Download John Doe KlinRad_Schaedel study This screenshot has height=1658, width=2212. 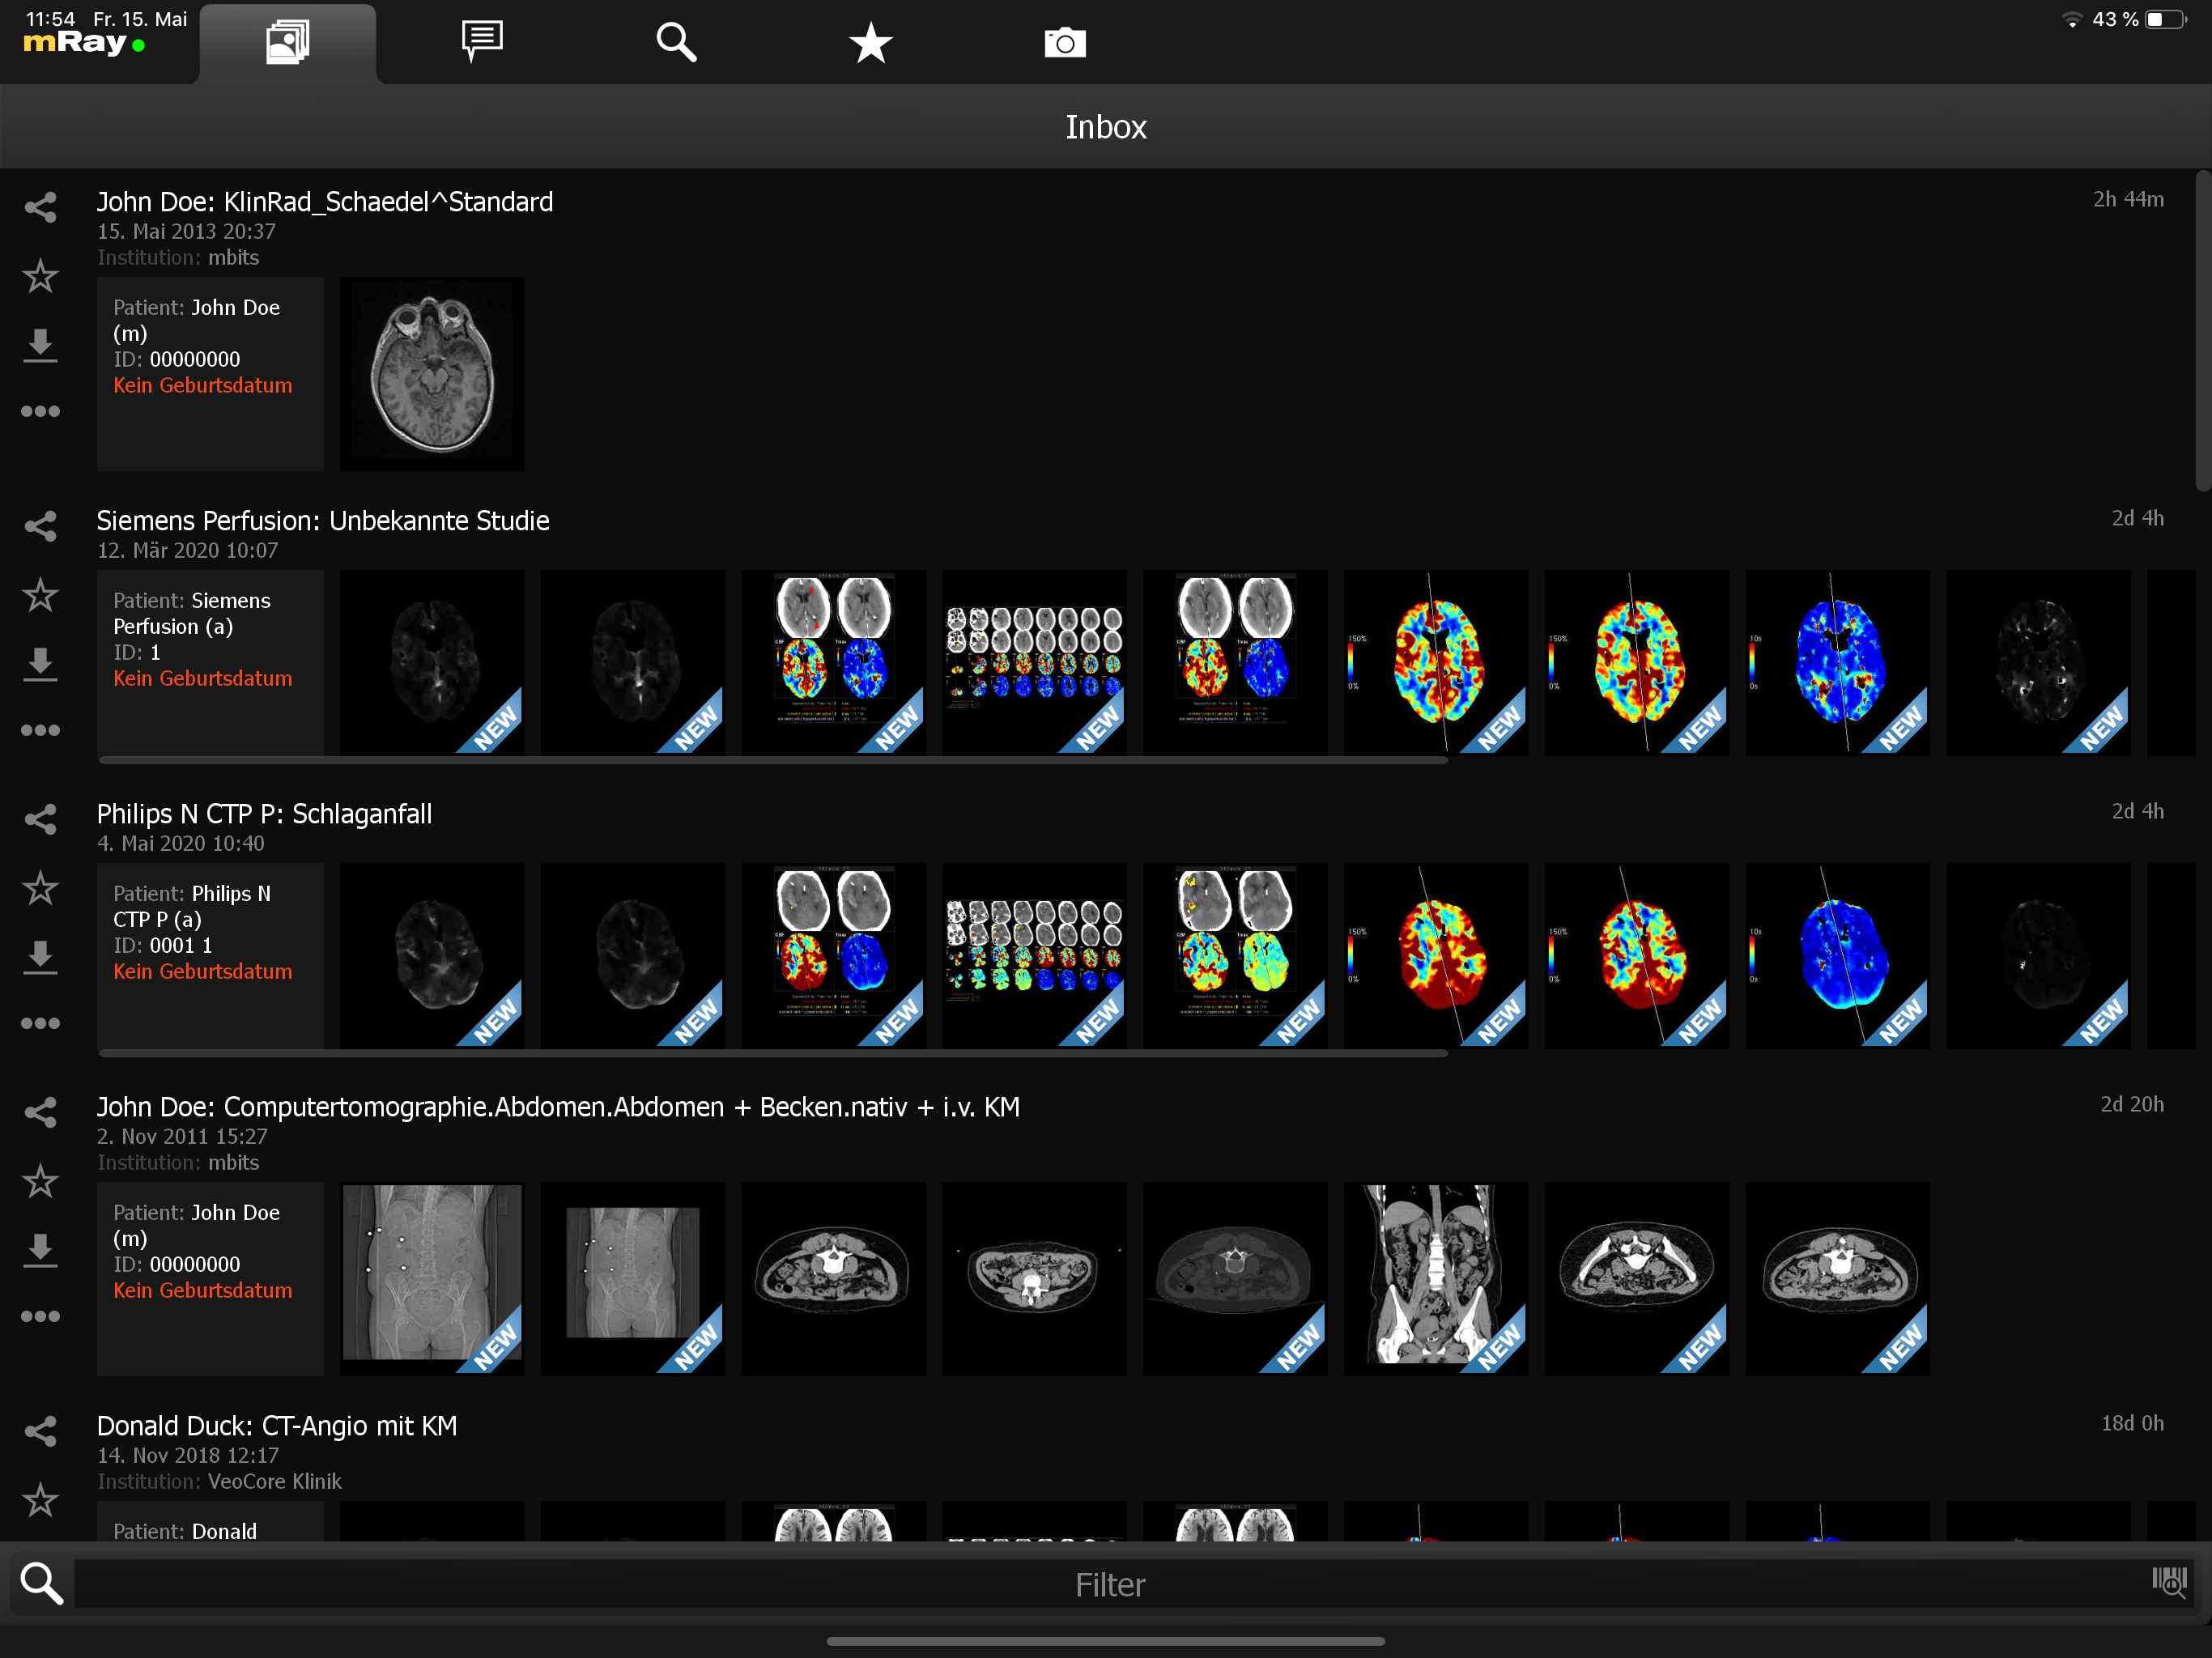(x=40, y=345)
